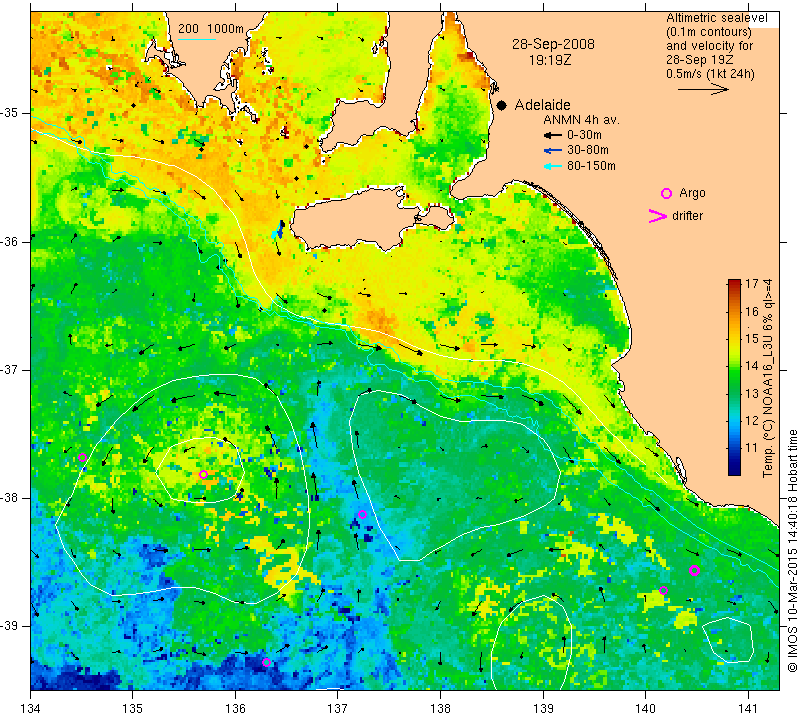Click the 'Altimetric sealevel' heading text

coord(716,18)
